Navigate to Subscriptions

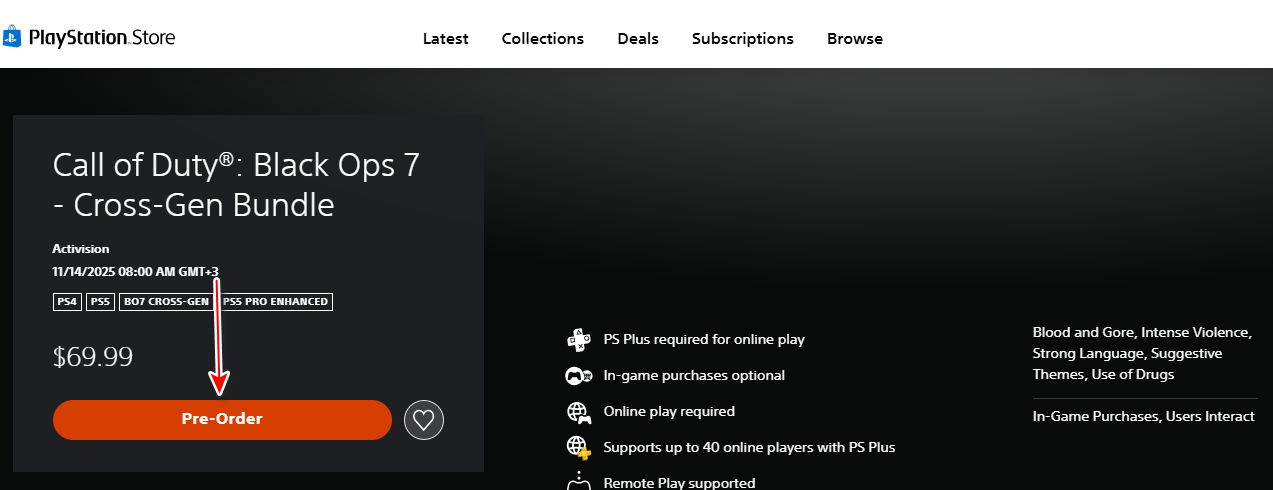pyautogui.click(x=742, y=39)
